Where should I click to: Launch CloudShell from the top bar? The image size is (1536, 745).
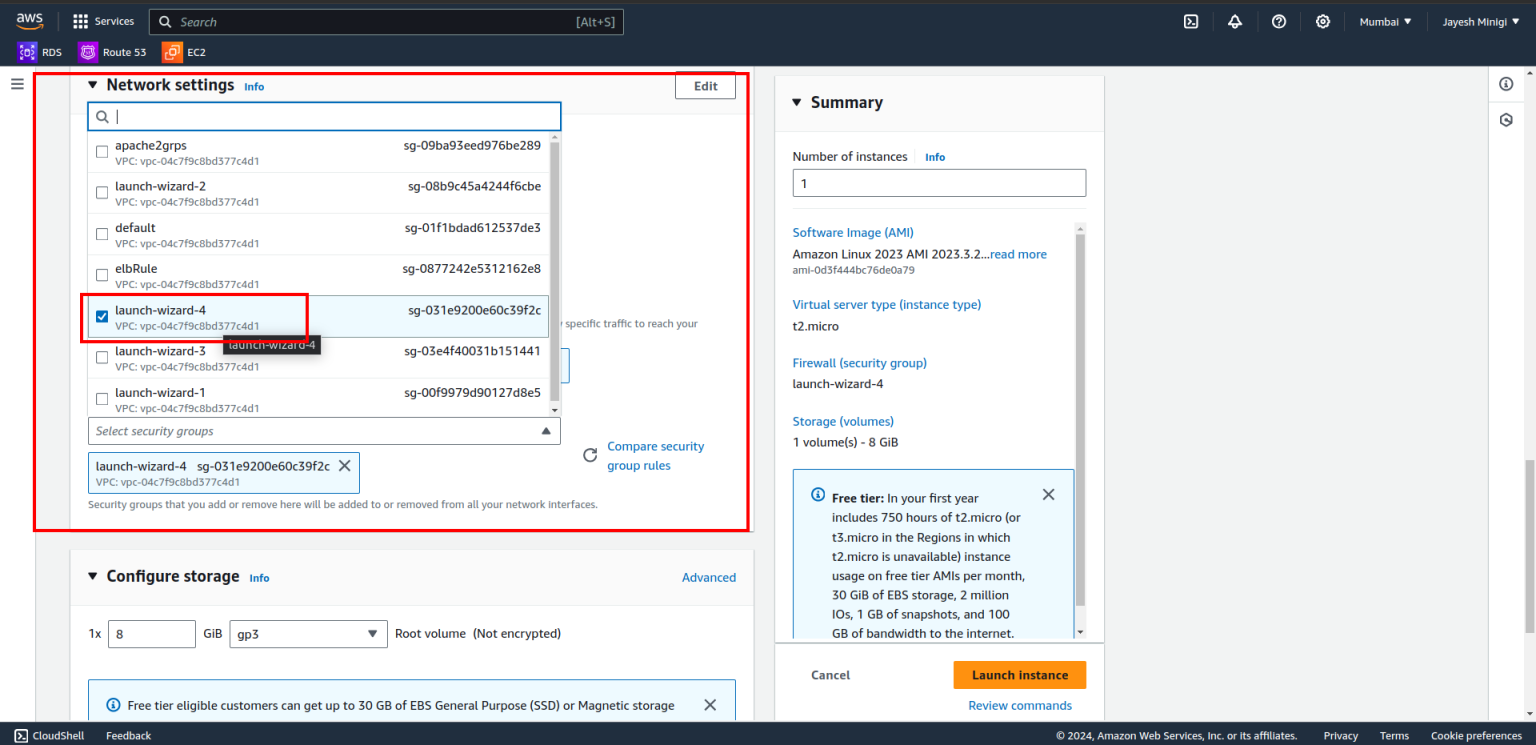point(1190,21)
